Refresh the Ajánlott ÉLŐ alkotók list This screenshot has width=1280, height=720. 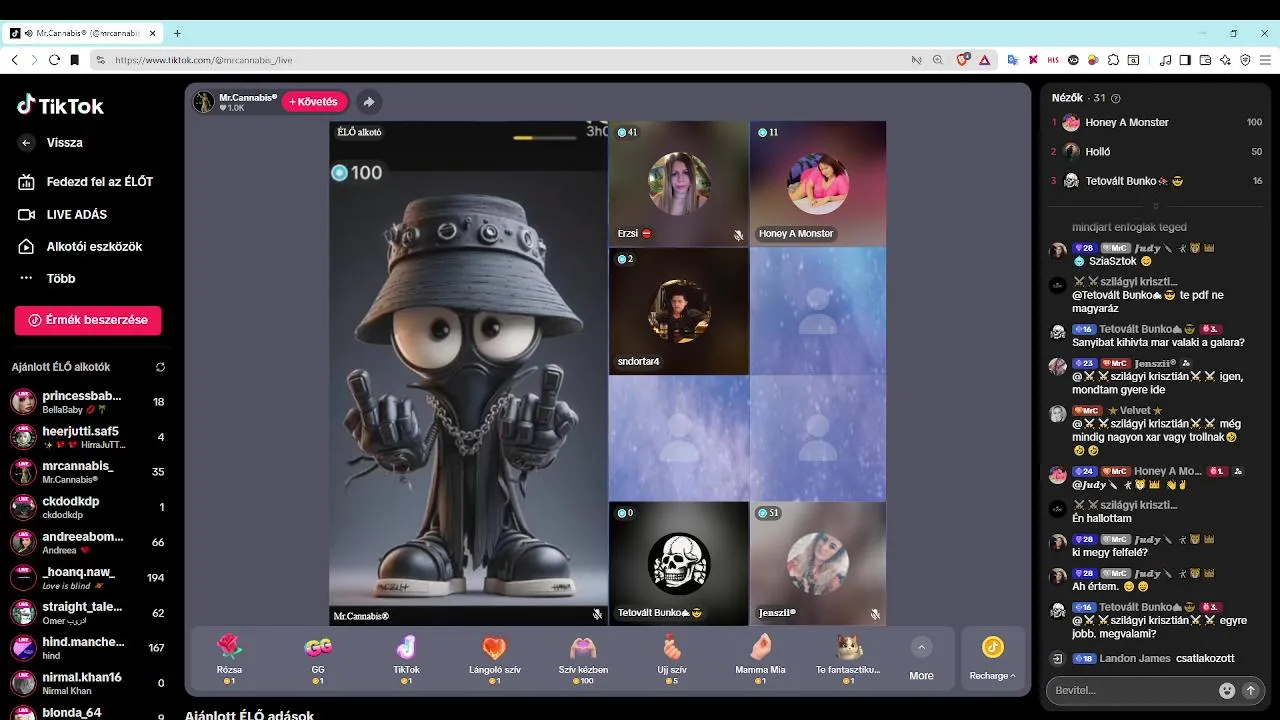(160, 367)
